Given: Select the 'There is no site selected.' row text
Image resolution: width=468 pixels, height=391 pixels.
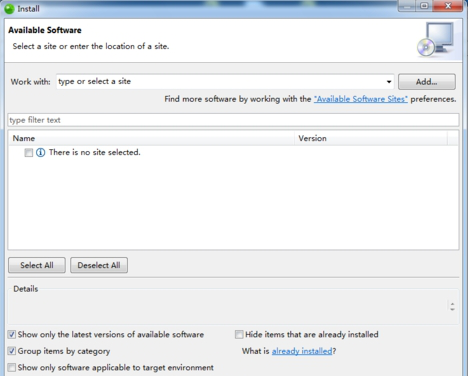Looking at the screenshot, I should pos(95,152).
